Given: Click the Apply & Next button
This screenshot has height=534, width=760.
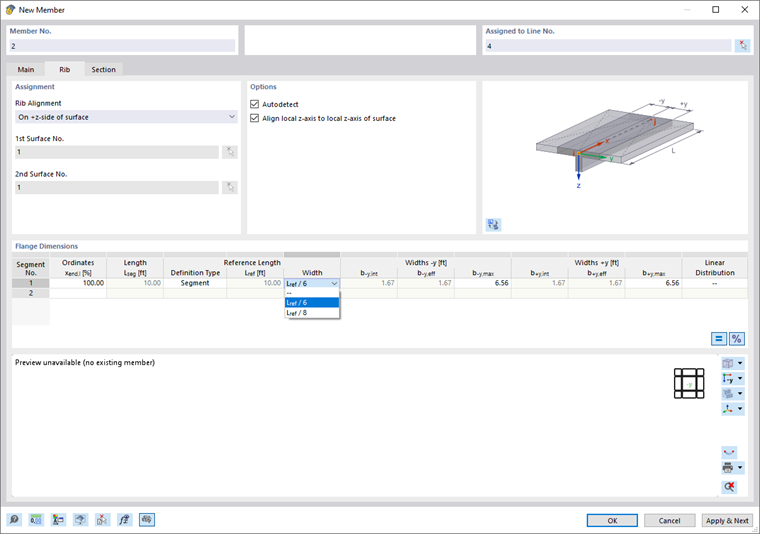Looking at the screenshot, I should coord(727,520).
